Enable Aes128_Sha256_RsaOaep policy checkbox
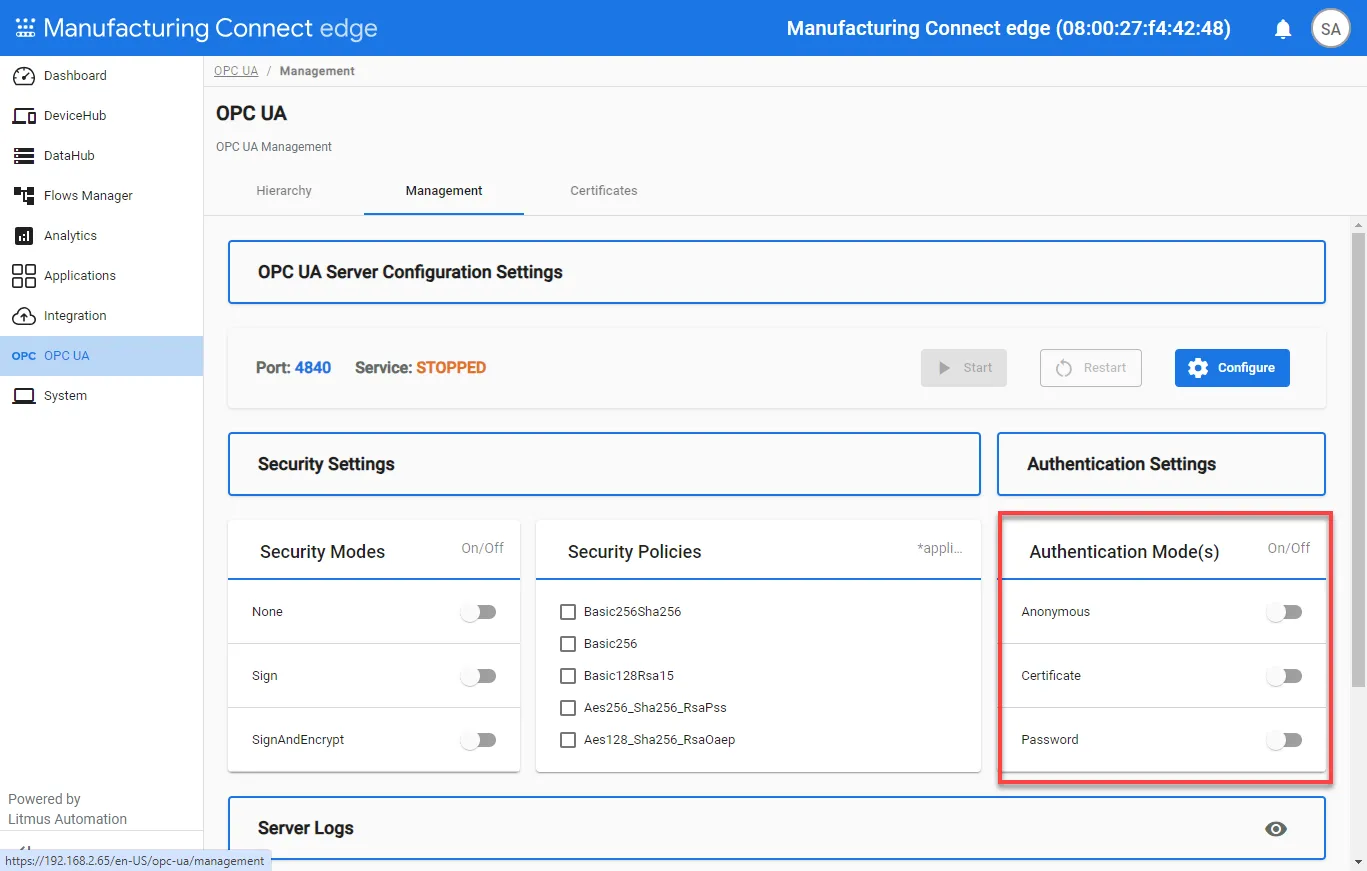1367x871 pixels. coord(568,740)
